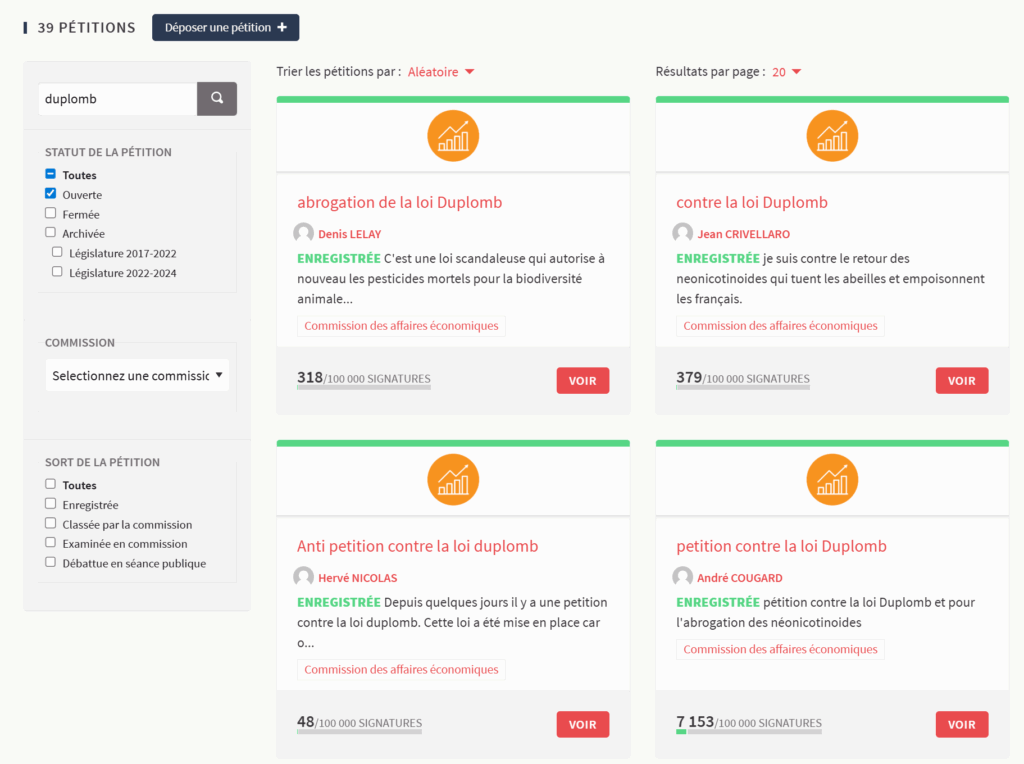Click the chart icon above 'abrogation de la loi Duplomb'
1024x764 pixels.
(x=453, y=136)
